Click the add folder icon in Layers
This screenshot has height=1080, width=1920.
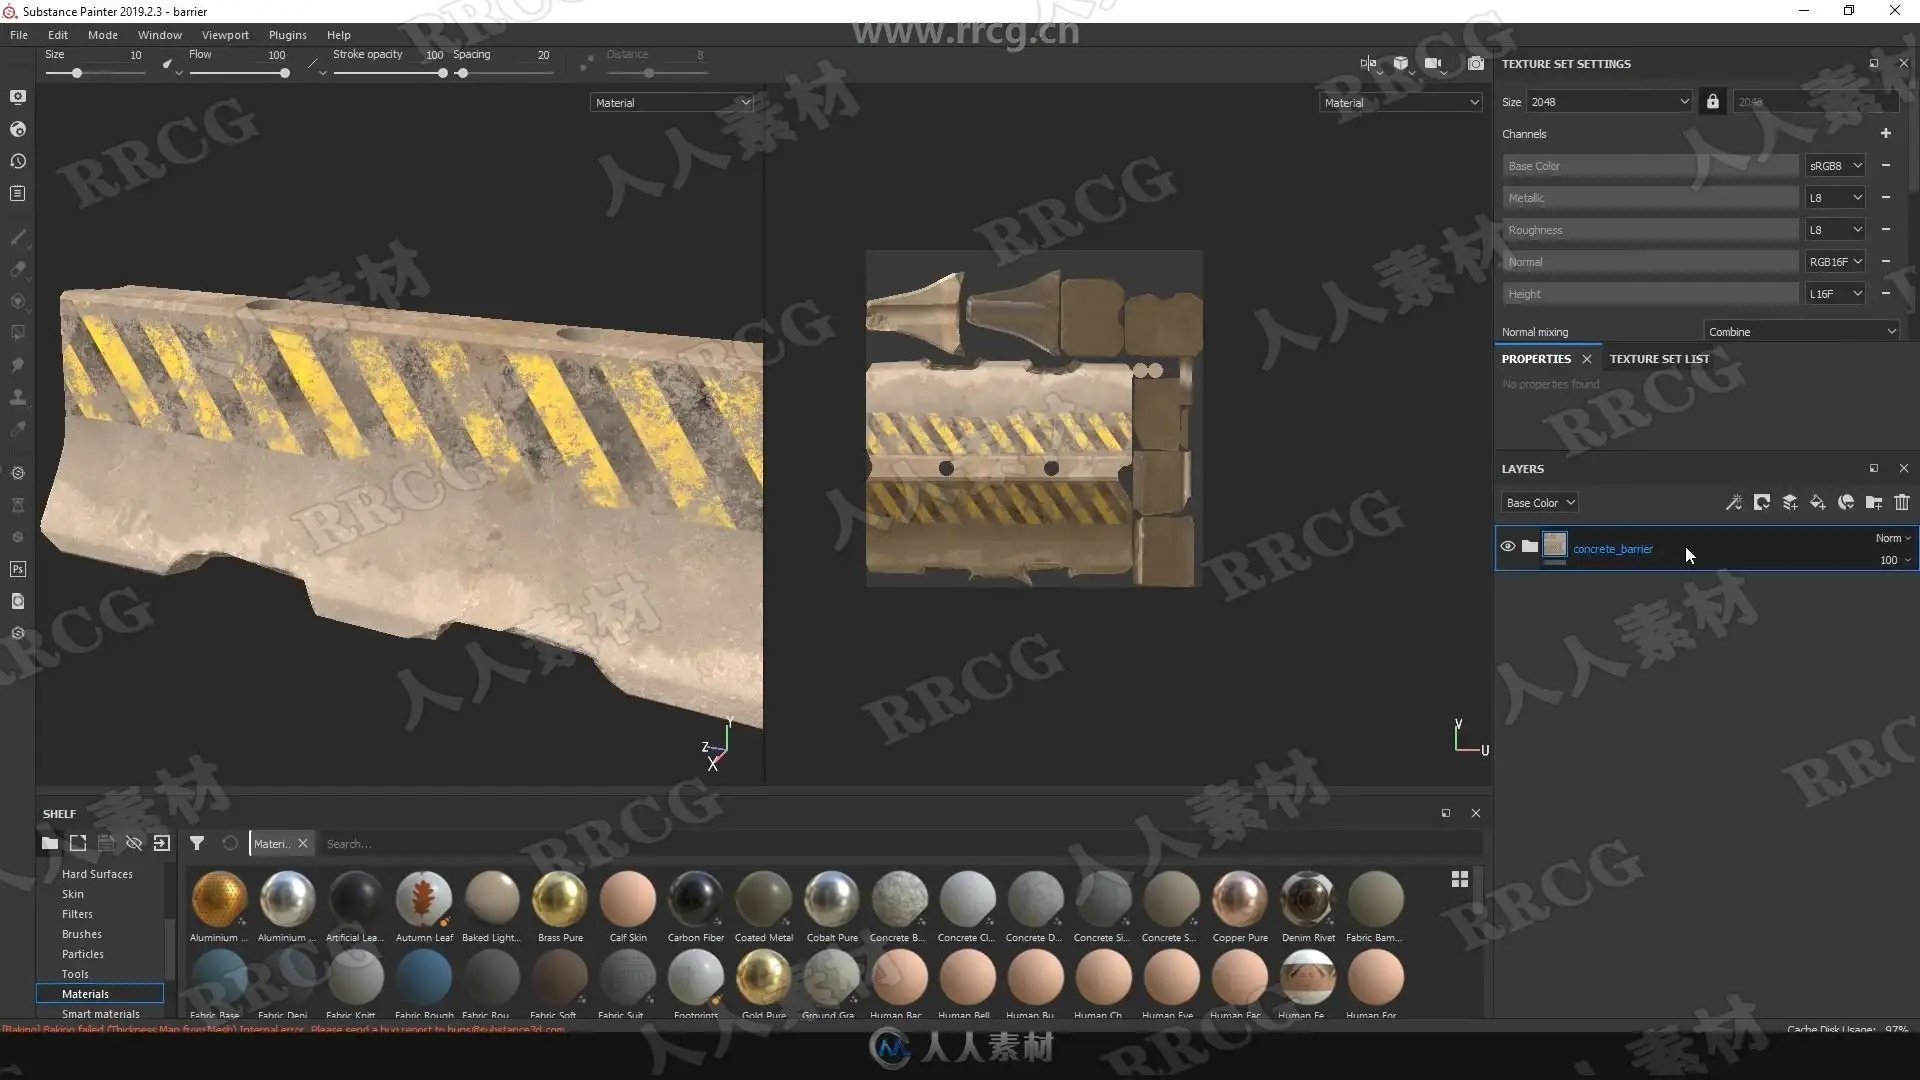tap(1873, 503)
